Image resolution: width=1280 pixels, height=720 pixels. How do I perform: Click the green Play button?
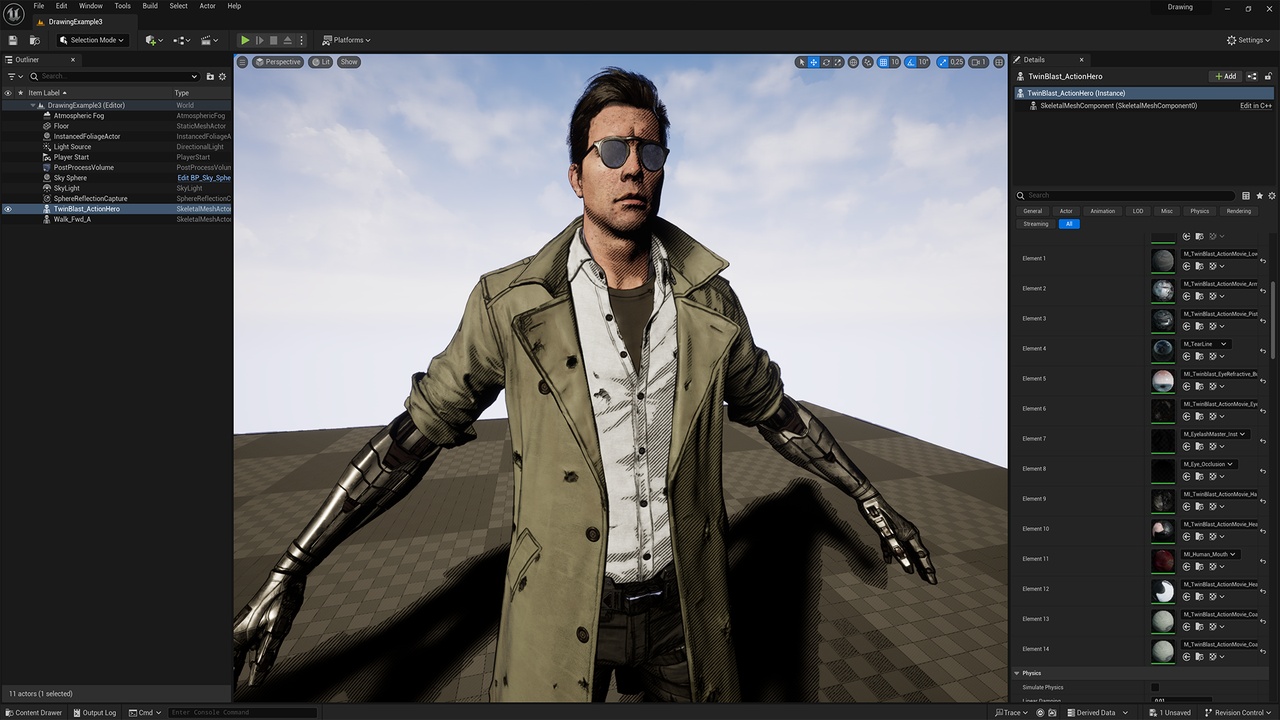(245, 40)
